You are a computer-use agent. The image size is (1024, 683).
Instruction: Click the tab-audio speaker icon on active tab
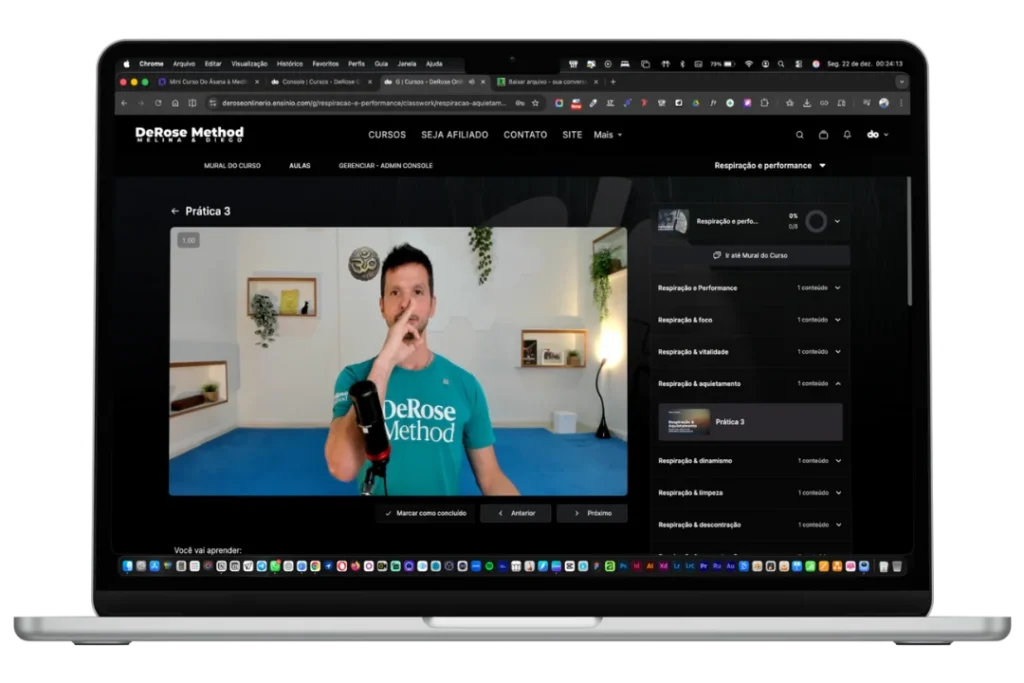pyautogui.click(x=472, y=82)
